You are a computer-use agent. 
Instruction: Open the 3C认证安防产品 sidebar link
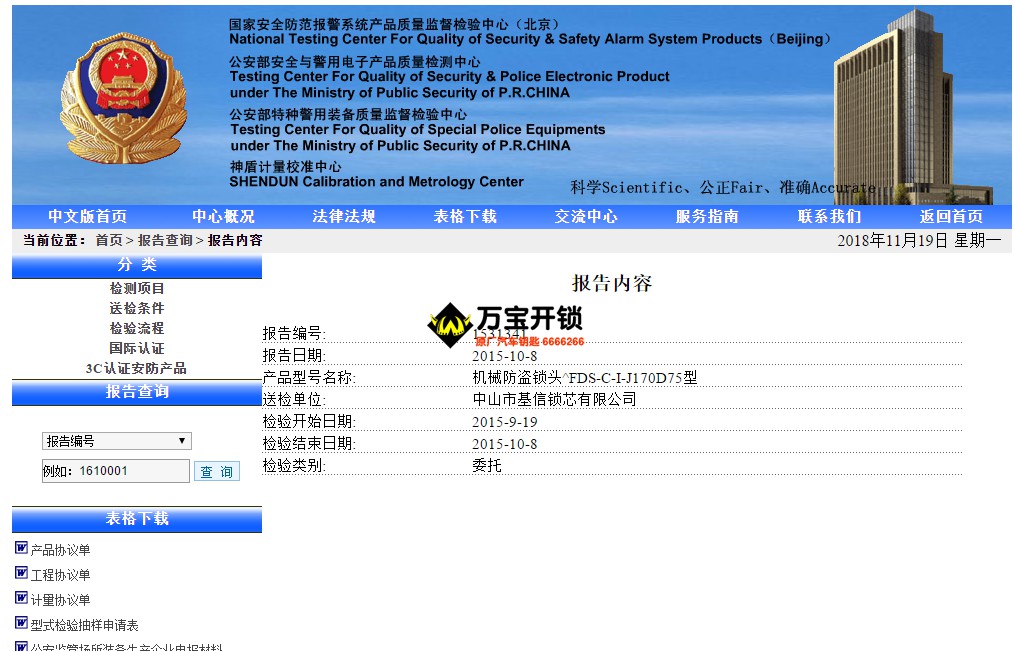[x=136, y=368]
